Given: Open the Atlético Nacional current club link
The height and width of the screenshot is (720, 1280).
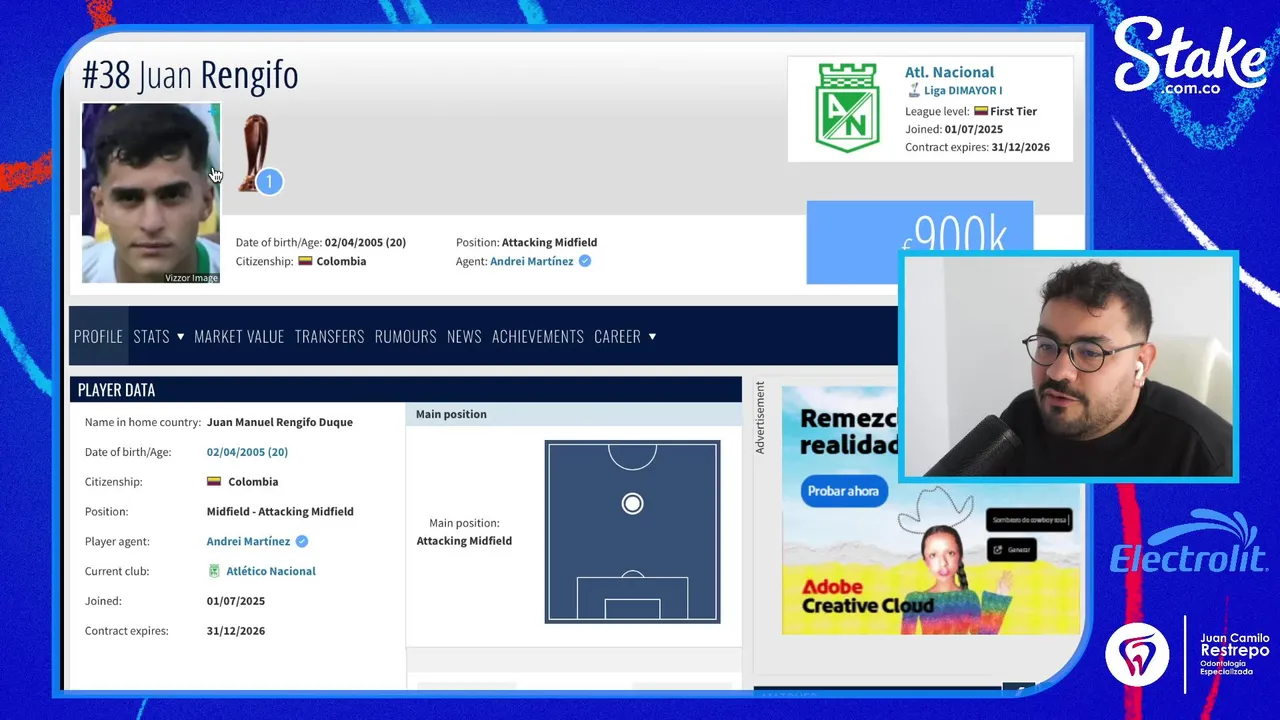Looking at the screenshot, I should click(271, 571).
